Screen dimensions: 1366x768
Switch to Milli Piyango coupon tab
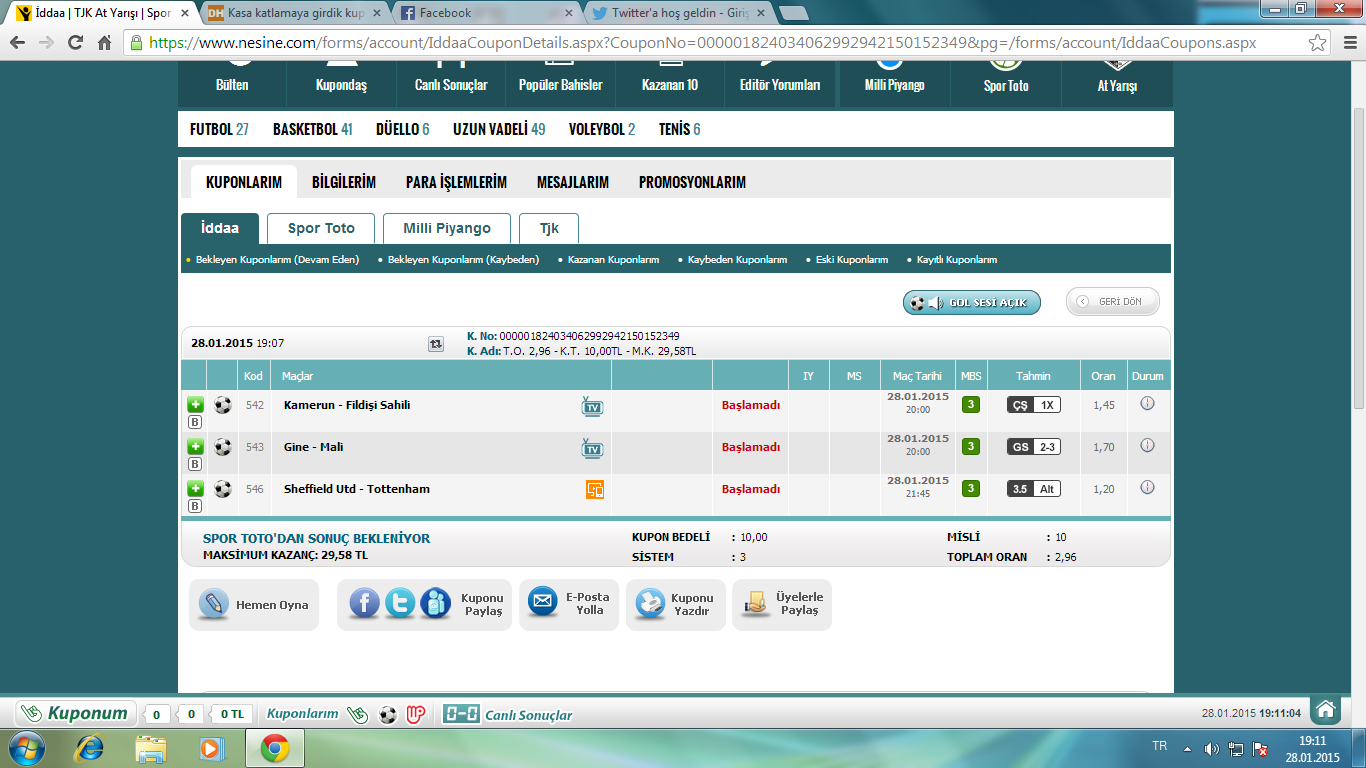(447, 228)
